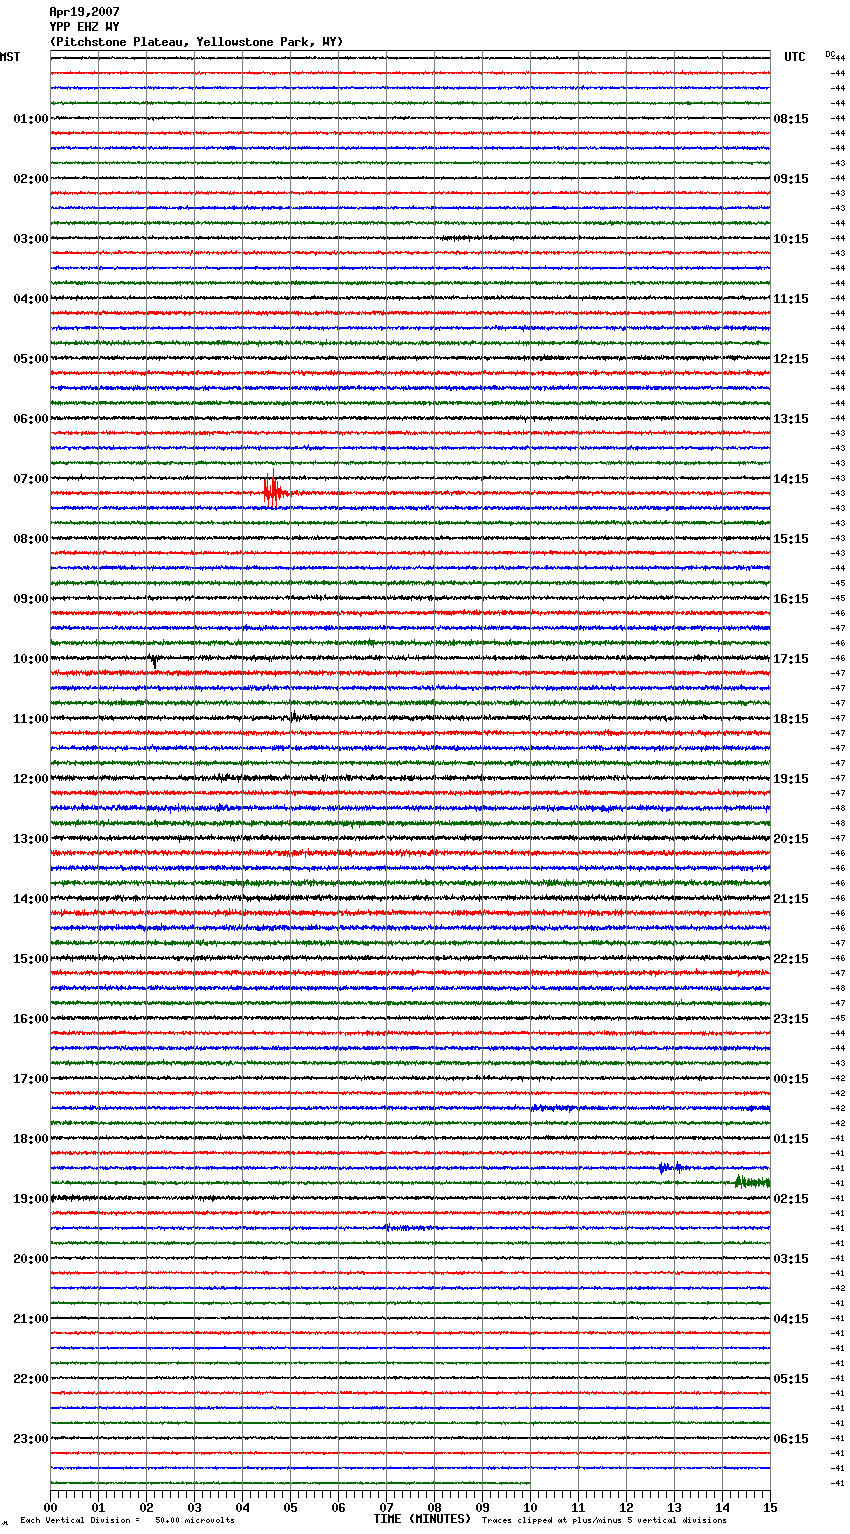
Task: Click the 08:00 MST time label
Action: pos(31,539)
